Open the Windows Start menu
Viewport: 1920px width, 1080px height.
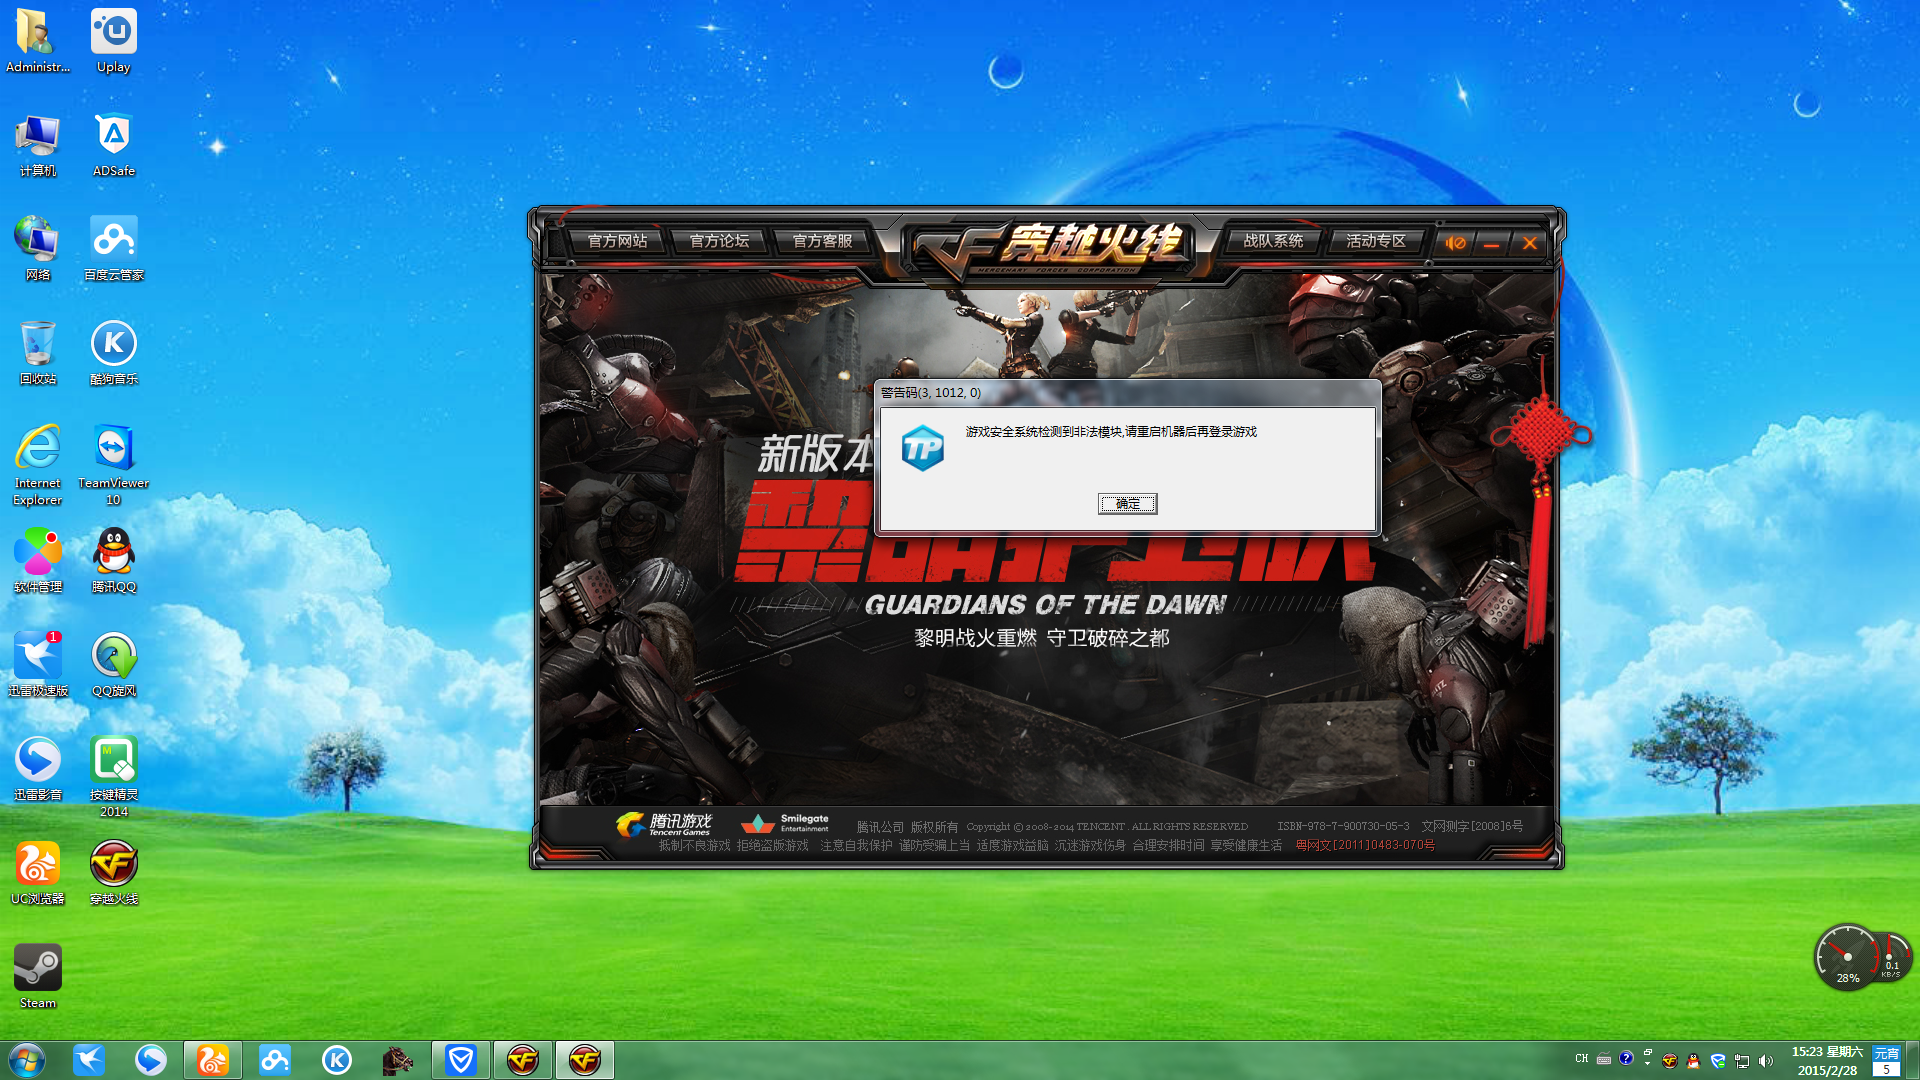[x=27, y=1060]
